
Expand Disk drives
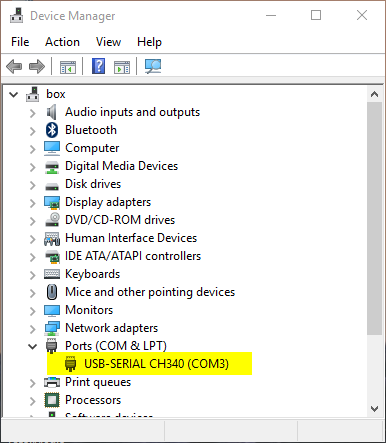point(33,185)
